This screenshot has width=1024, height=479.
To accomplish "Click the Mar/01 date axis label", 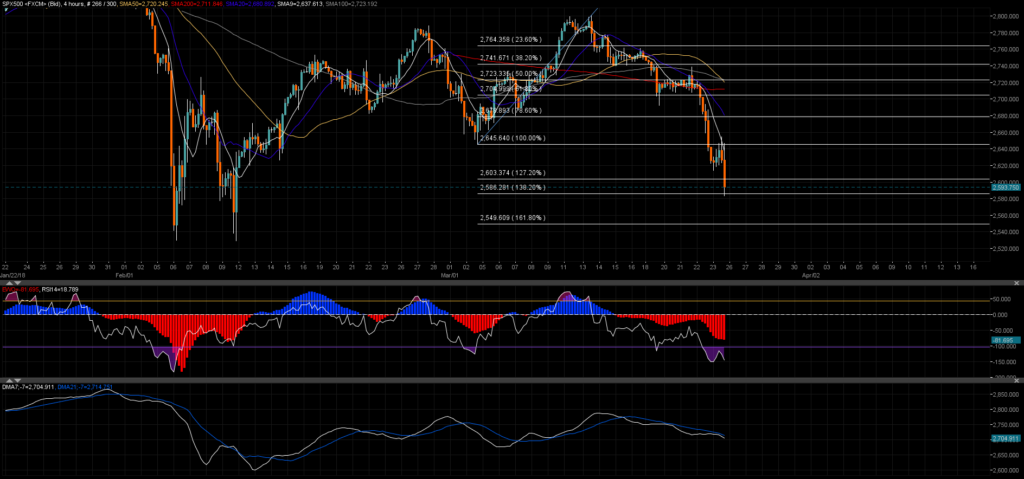I will click(x=449, y=276).
